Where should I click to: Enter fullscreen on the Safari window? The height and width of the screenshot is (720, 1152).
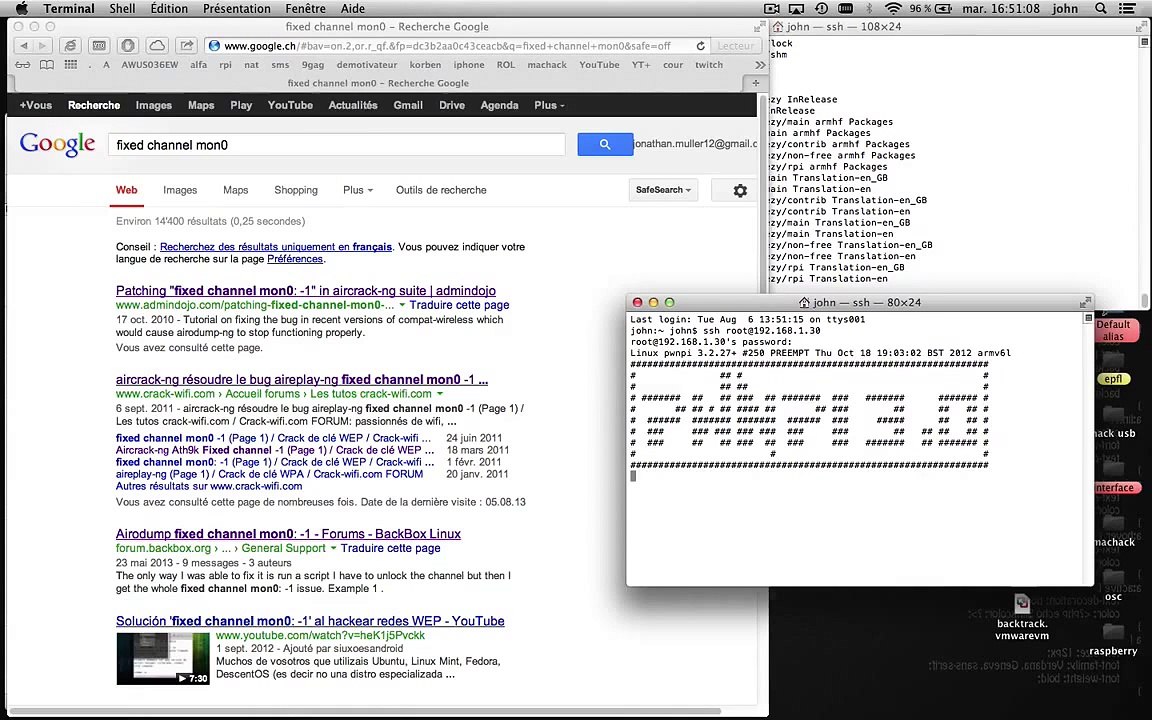(x=759, y=26)
